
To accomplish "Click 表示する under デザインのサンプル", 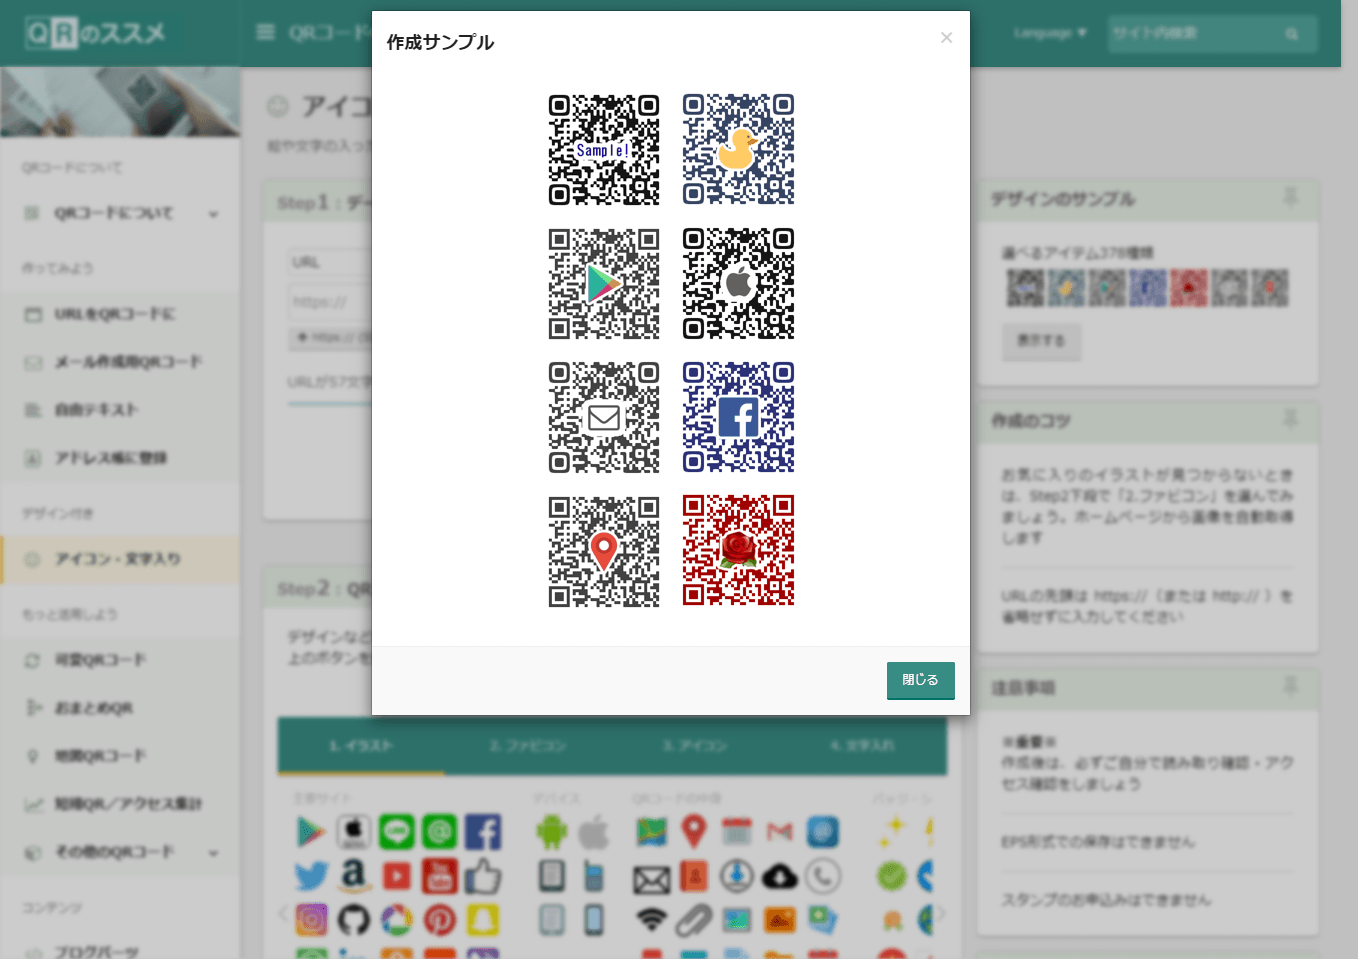I will point(1041,341).
